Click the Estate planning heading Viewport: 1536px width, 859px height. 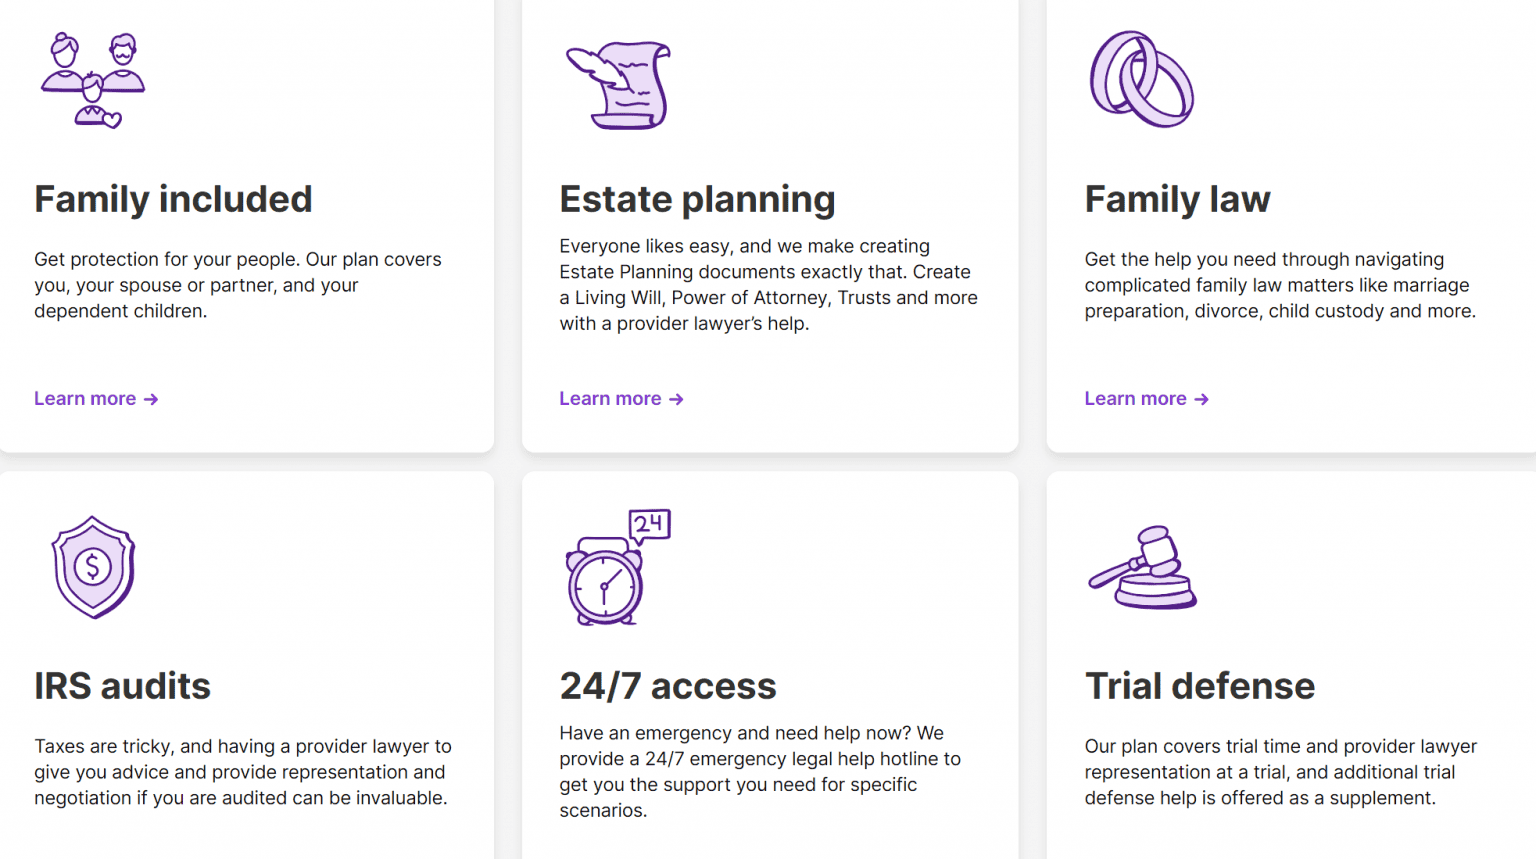pos(697,199)
